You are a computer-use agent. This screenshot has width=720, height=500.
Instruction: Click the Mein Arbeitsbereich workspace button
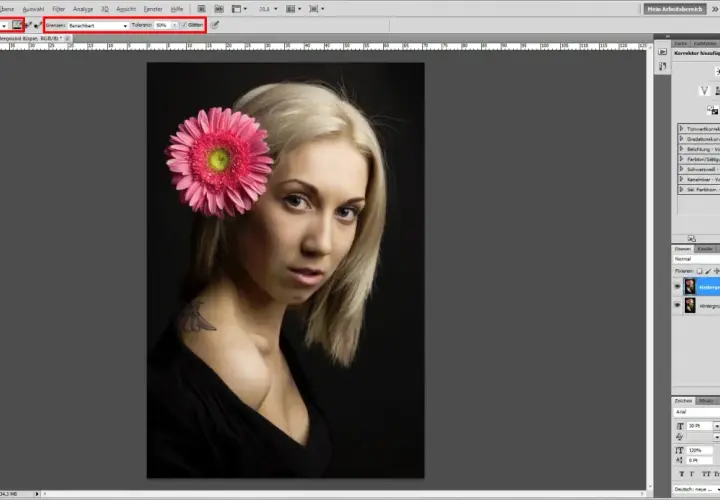point(675,9)
